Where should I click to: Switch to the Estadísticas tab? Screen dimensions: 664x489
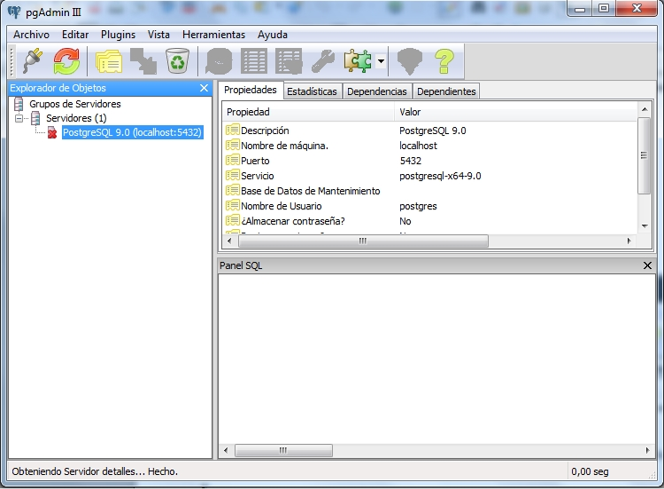312,91
